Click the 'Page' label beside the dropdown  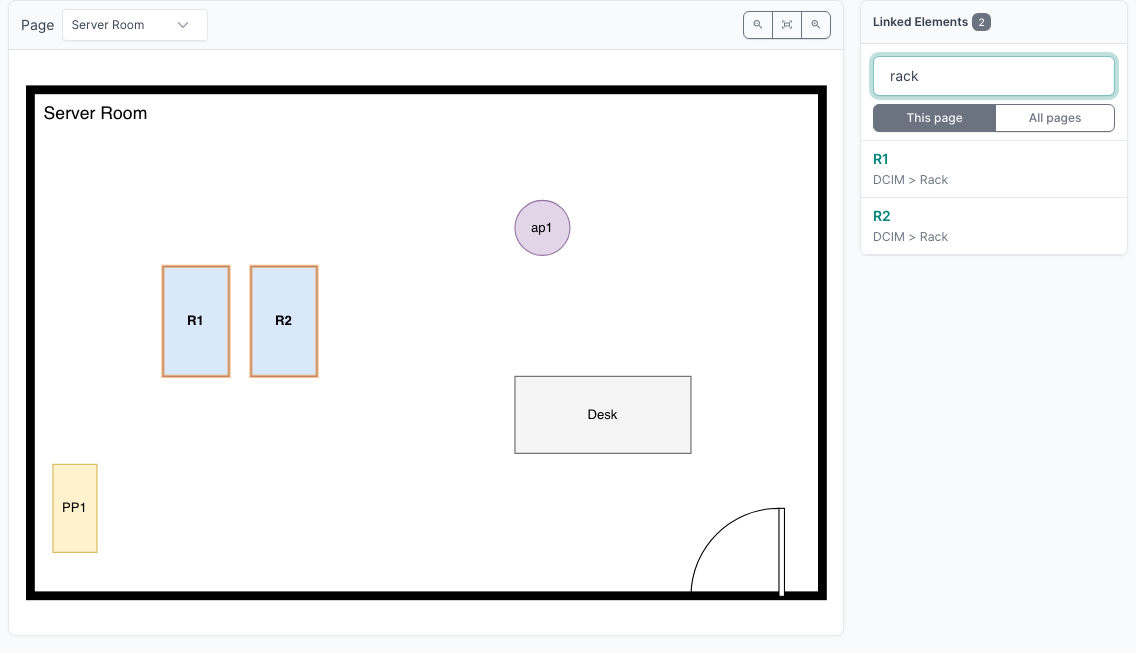coord(38,25)
